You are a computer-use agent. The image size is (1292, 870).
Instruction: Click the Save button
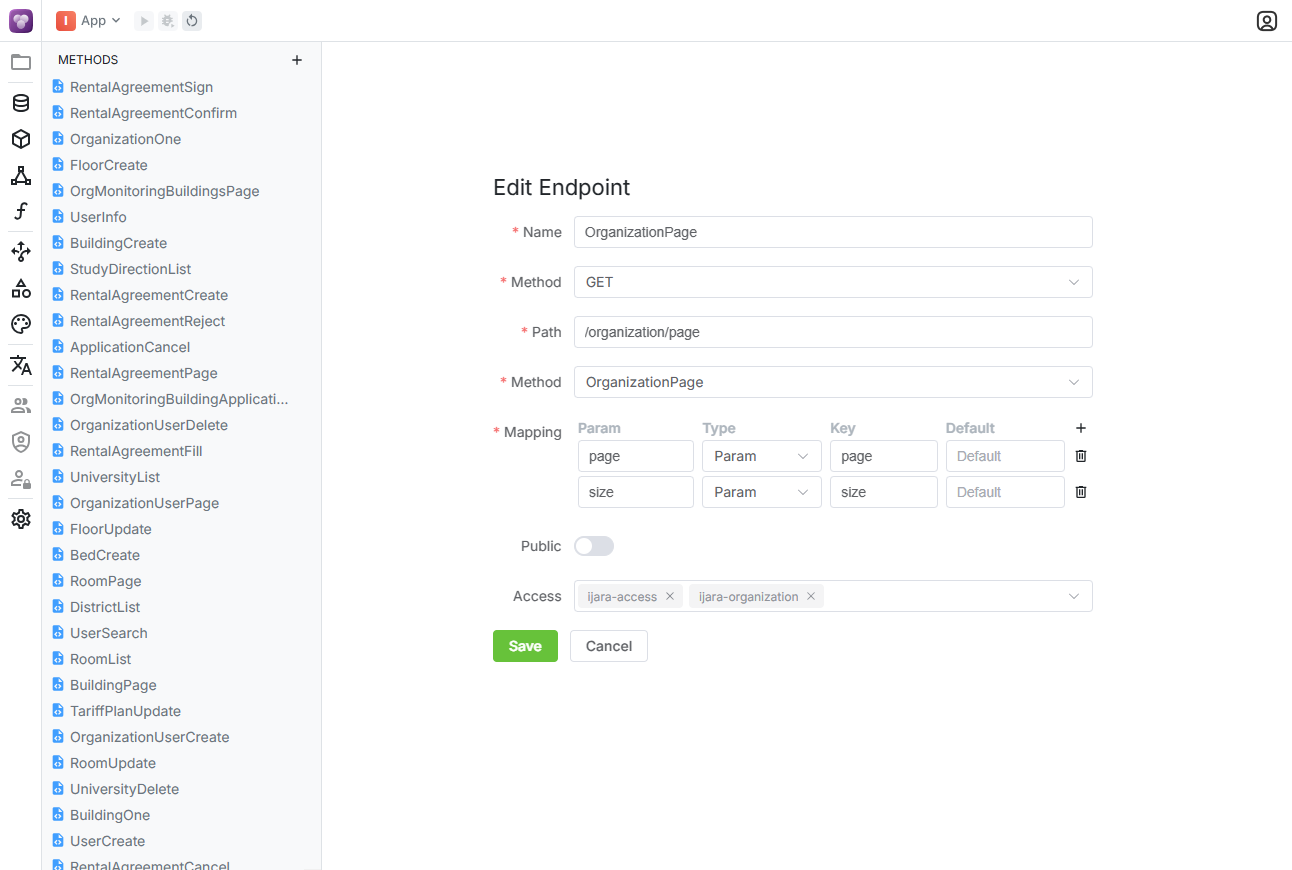pos(525,646)
